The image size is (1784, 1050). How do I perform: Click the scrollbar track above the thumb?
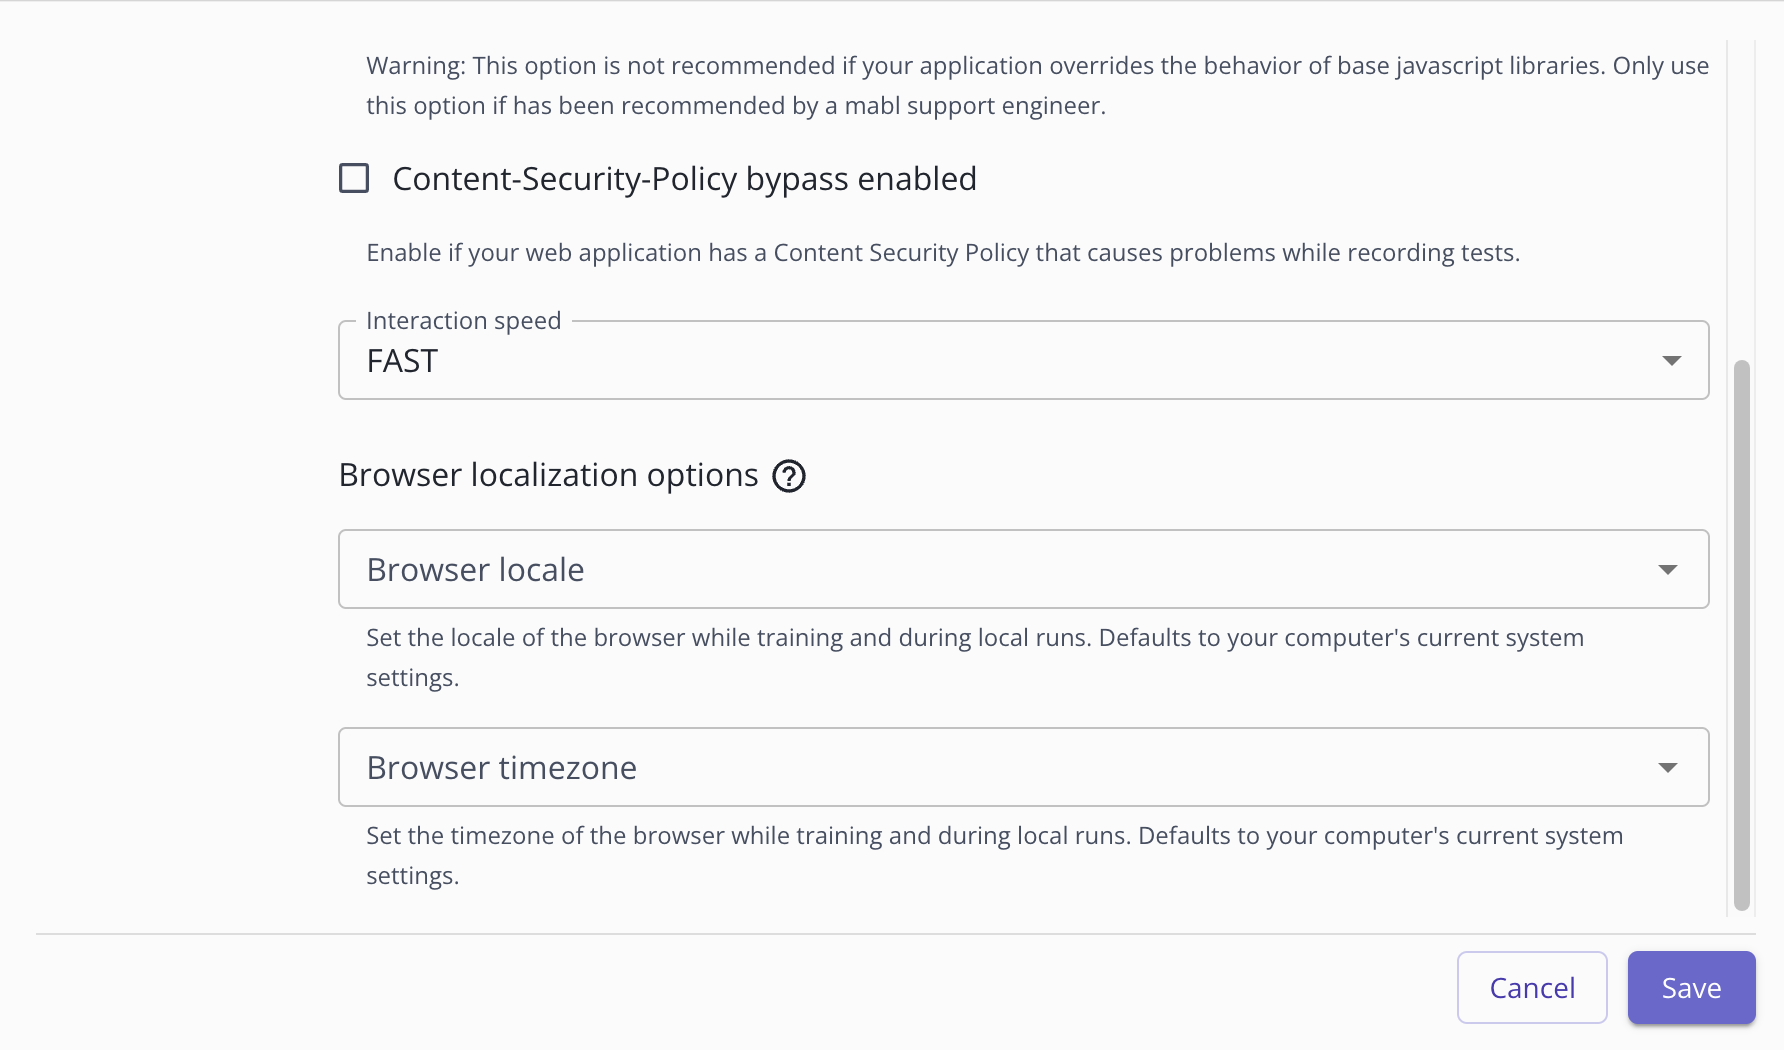tap(1741, 200)
